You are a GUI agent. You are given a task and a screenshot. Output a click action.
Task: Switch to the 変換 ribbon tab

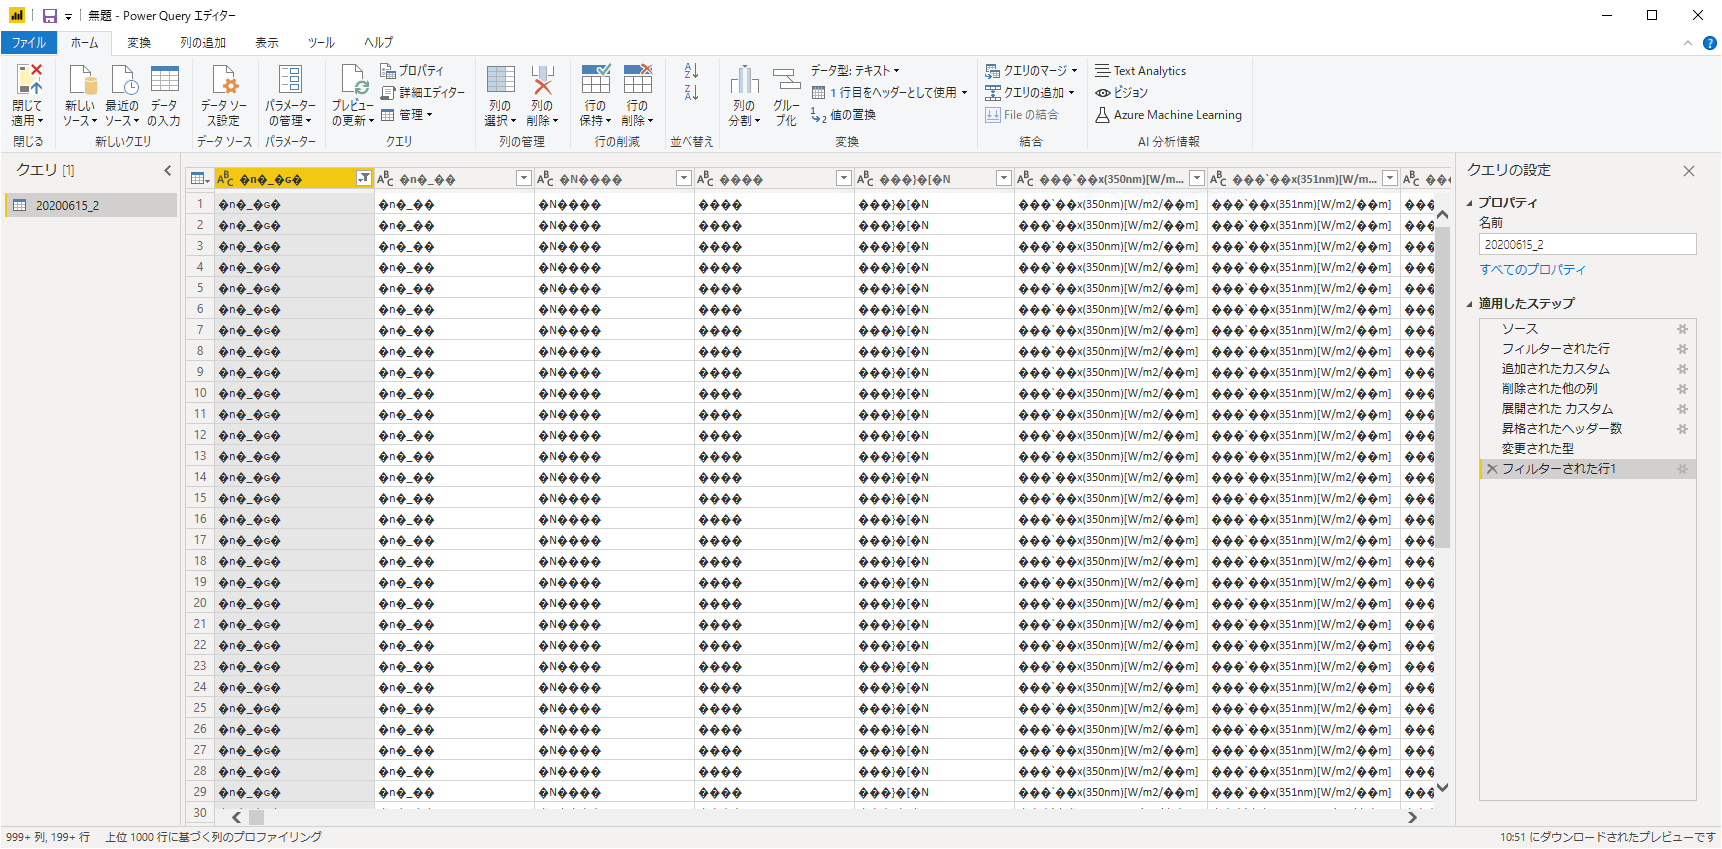[139, 43]
